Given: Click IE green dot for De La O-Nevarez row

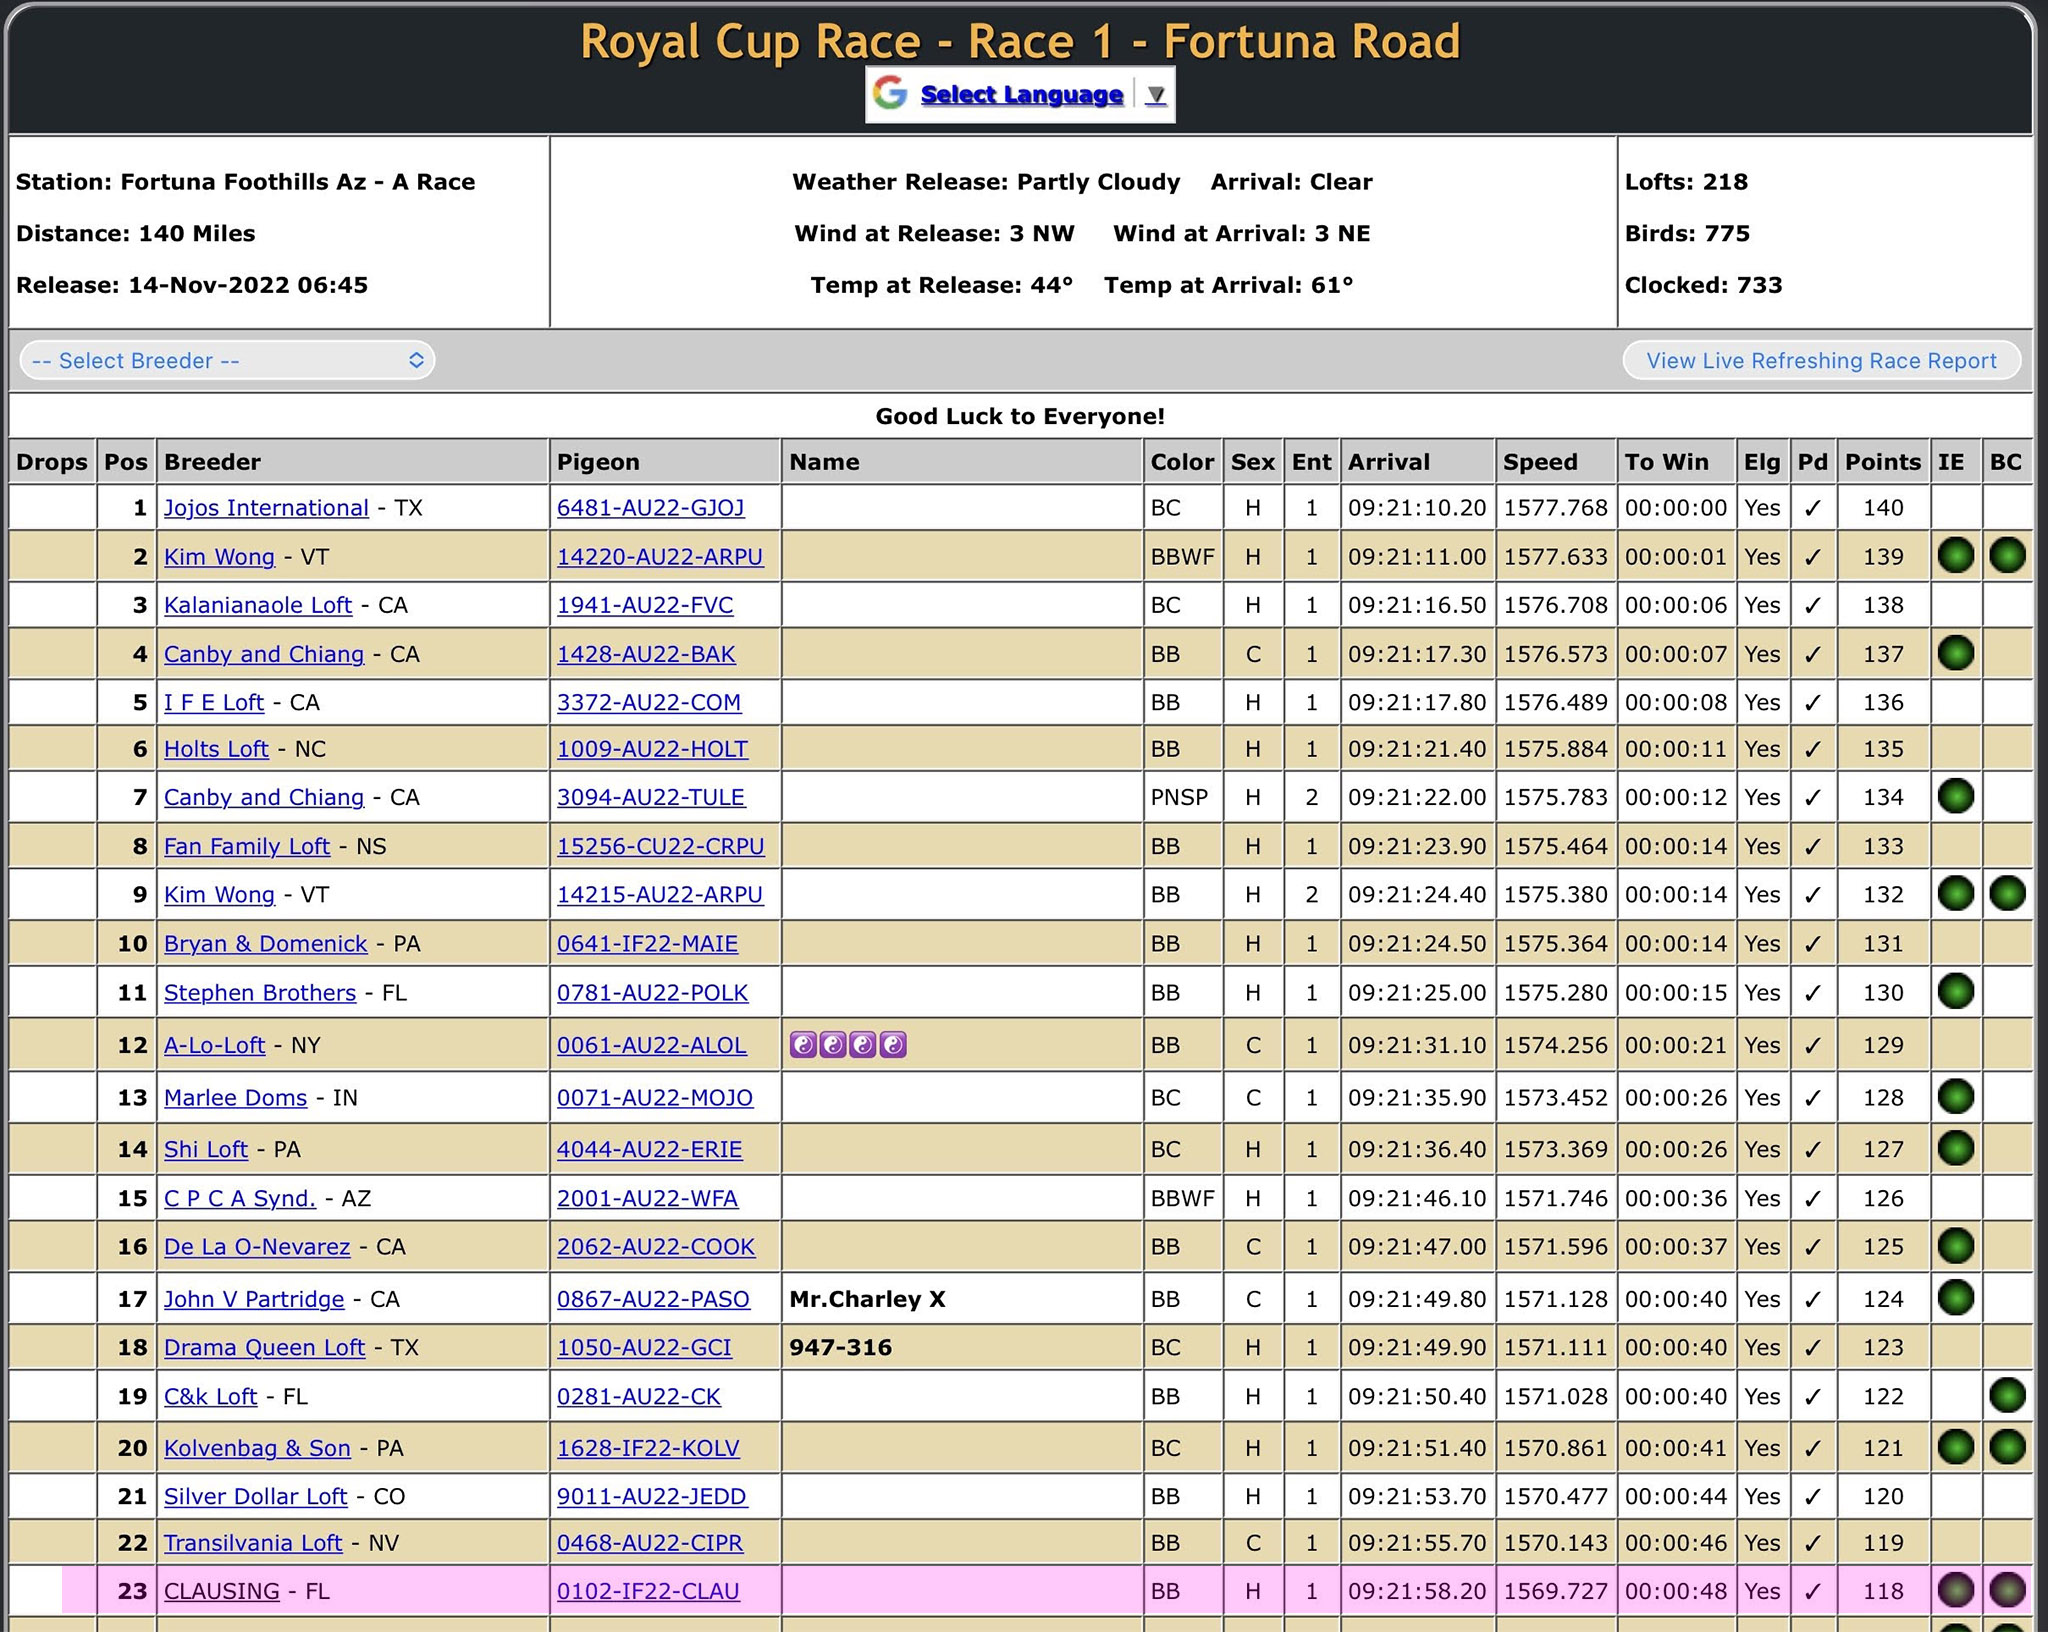Looking at the screenshot, I should click(1955, 1246).
